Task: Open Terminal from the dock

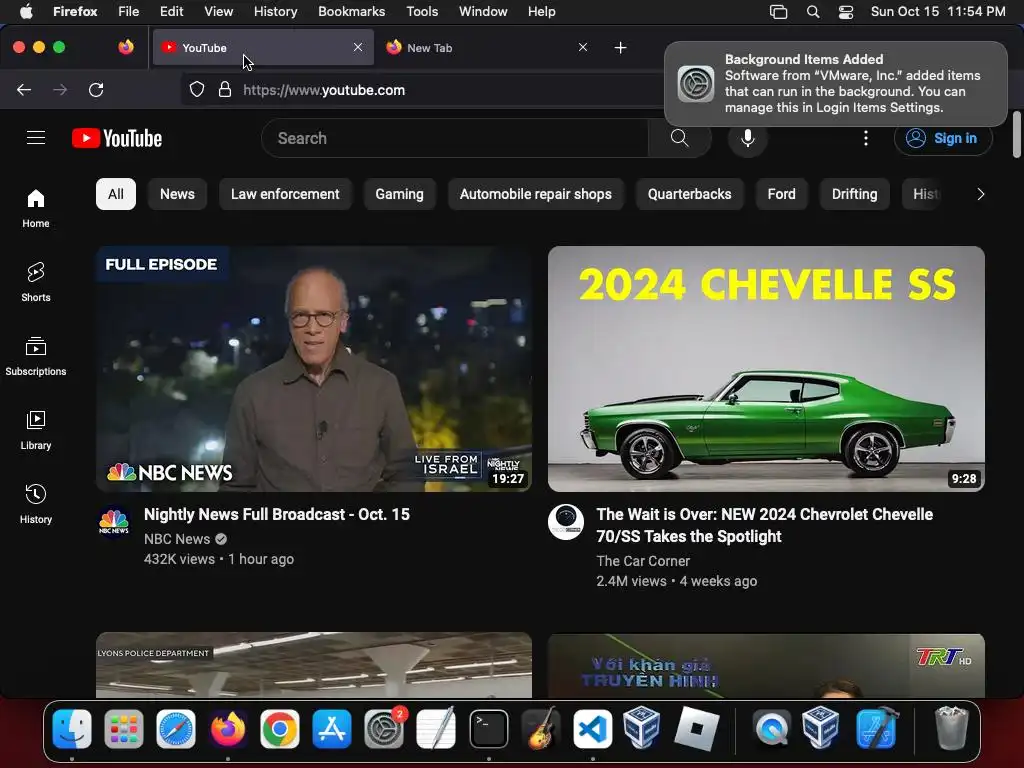Action: [488, 729]
